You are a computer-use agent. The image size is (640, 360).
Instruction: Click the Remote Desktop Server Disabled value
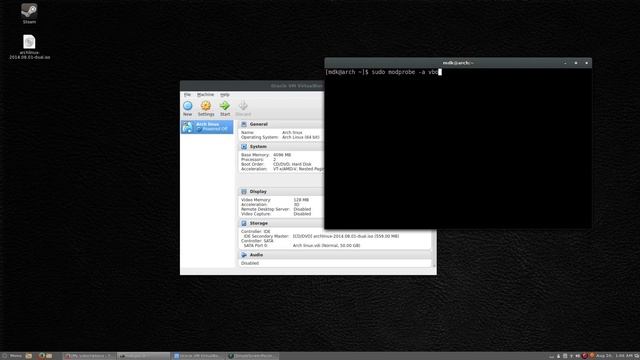click(302, 209)
